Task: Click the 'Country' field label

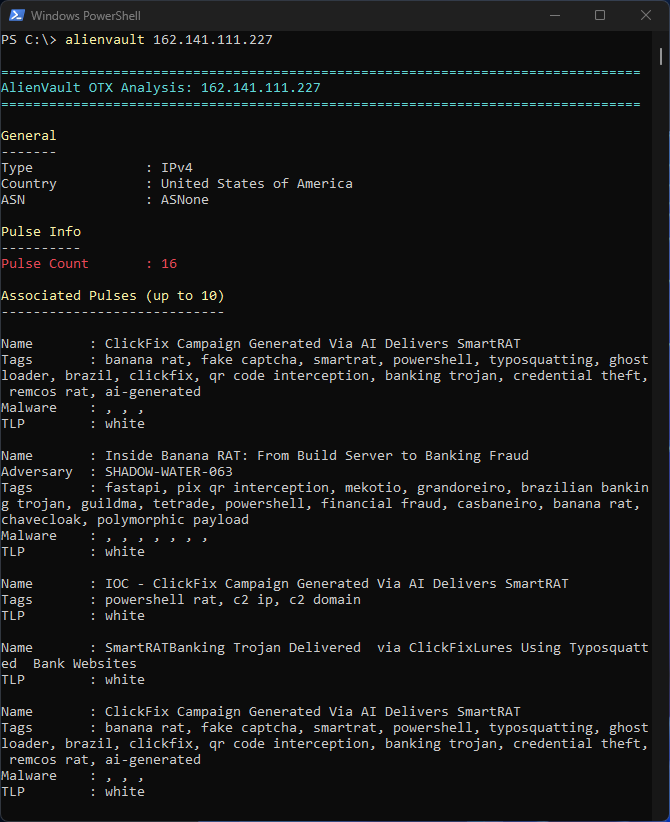Action: pyautogui.click(x=28, y=183)
